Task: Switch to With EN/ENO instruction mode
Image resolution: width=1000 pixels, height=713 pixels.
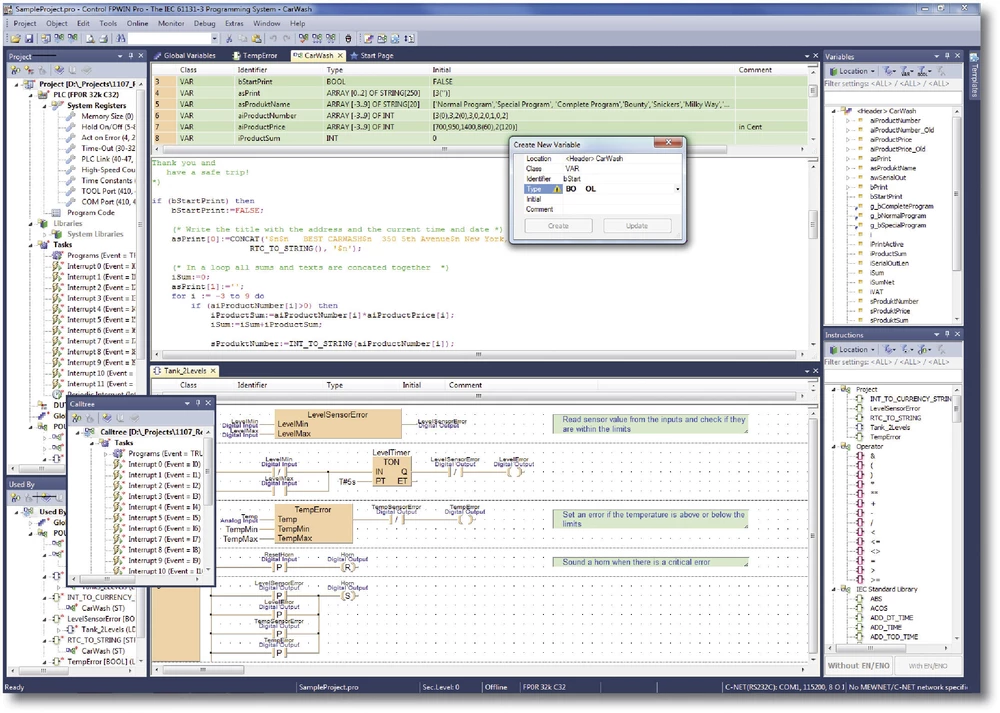Action: point(927,665)
